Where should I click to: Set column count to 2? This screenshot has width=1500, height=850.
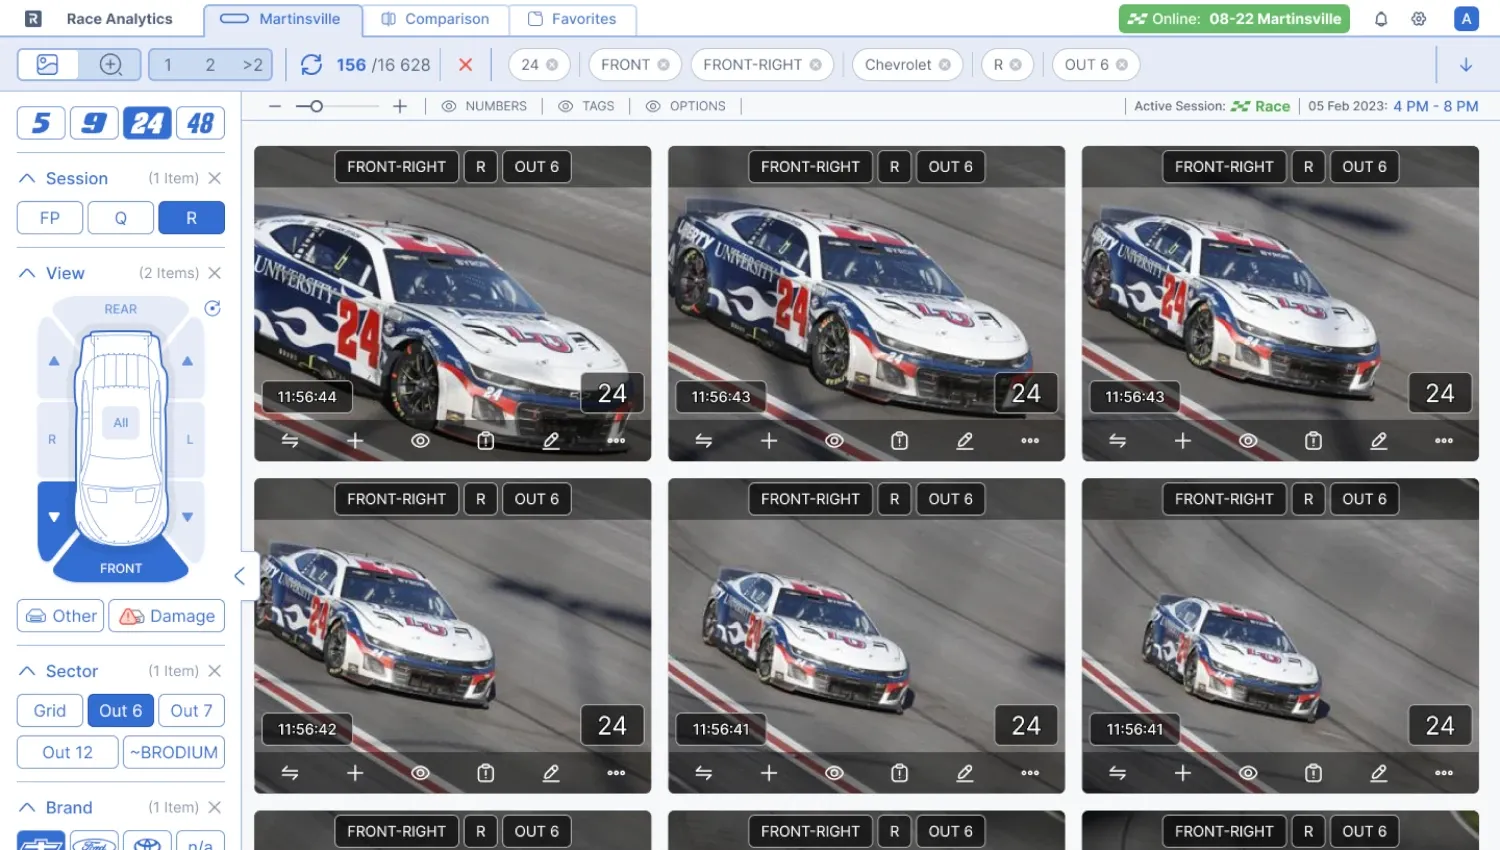210,65
